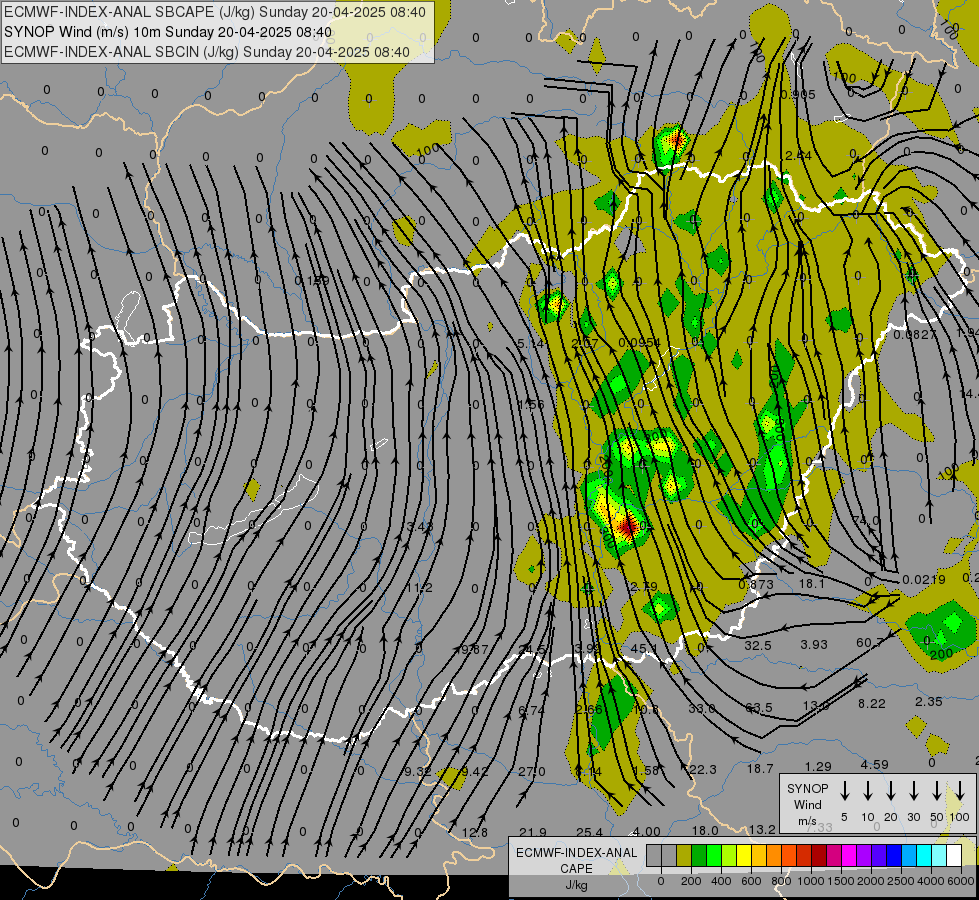Click the 5.14 value on the map
979x900 pixels.
tap(531, 343)
